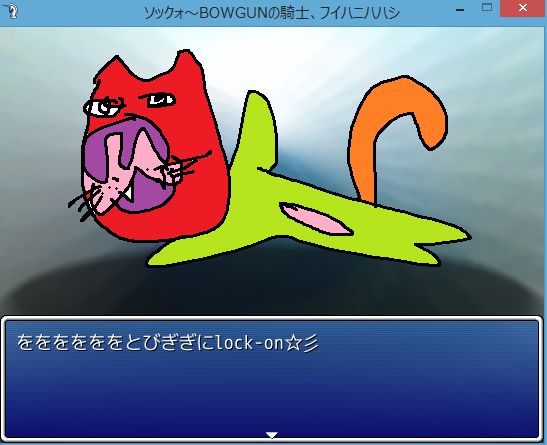Click the message text をををををを lock-on
Screen dimensions: 547x445
(x=167, y=342)
